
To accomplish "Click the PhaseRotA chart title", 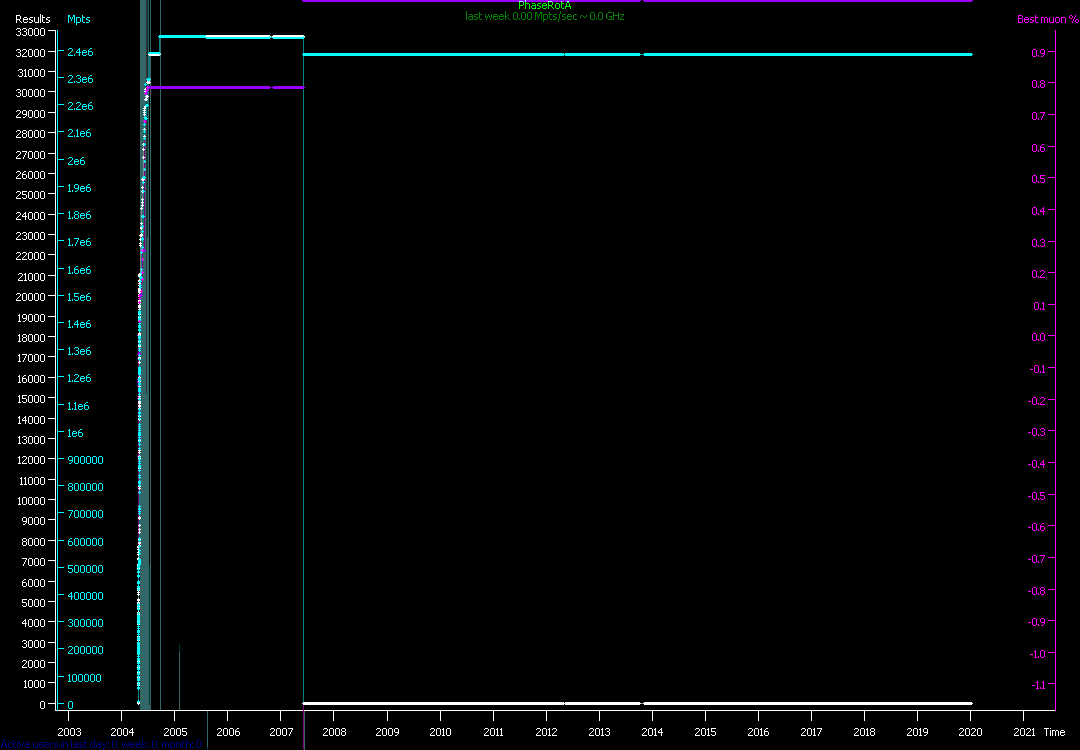I will pyautogui.click(x=544, y=6).
